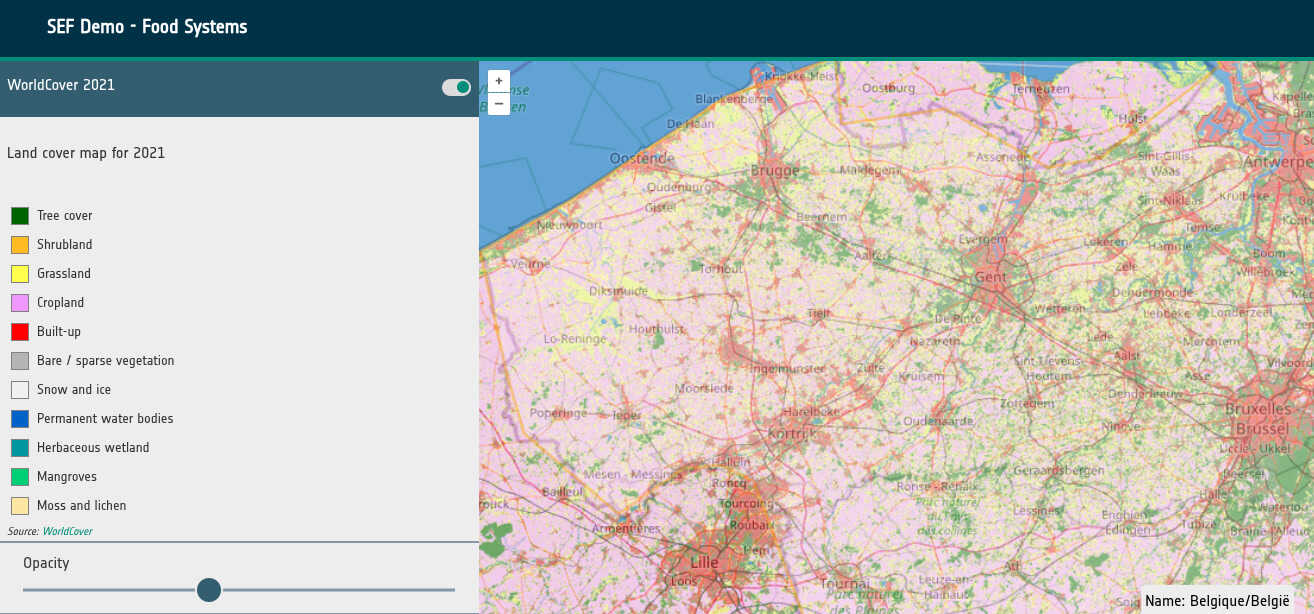
Task: Click on Gent city on the map
Action: pos(990,277)
